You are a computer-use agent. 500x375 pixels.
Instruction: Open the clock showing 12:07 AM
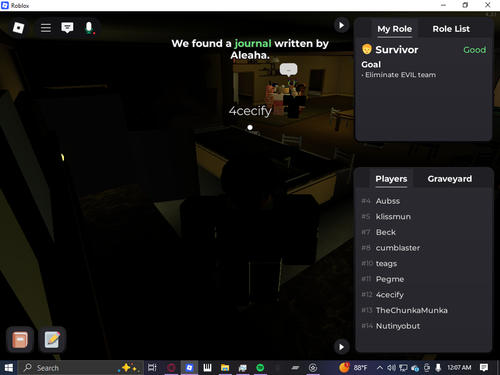tap(459, 368)
